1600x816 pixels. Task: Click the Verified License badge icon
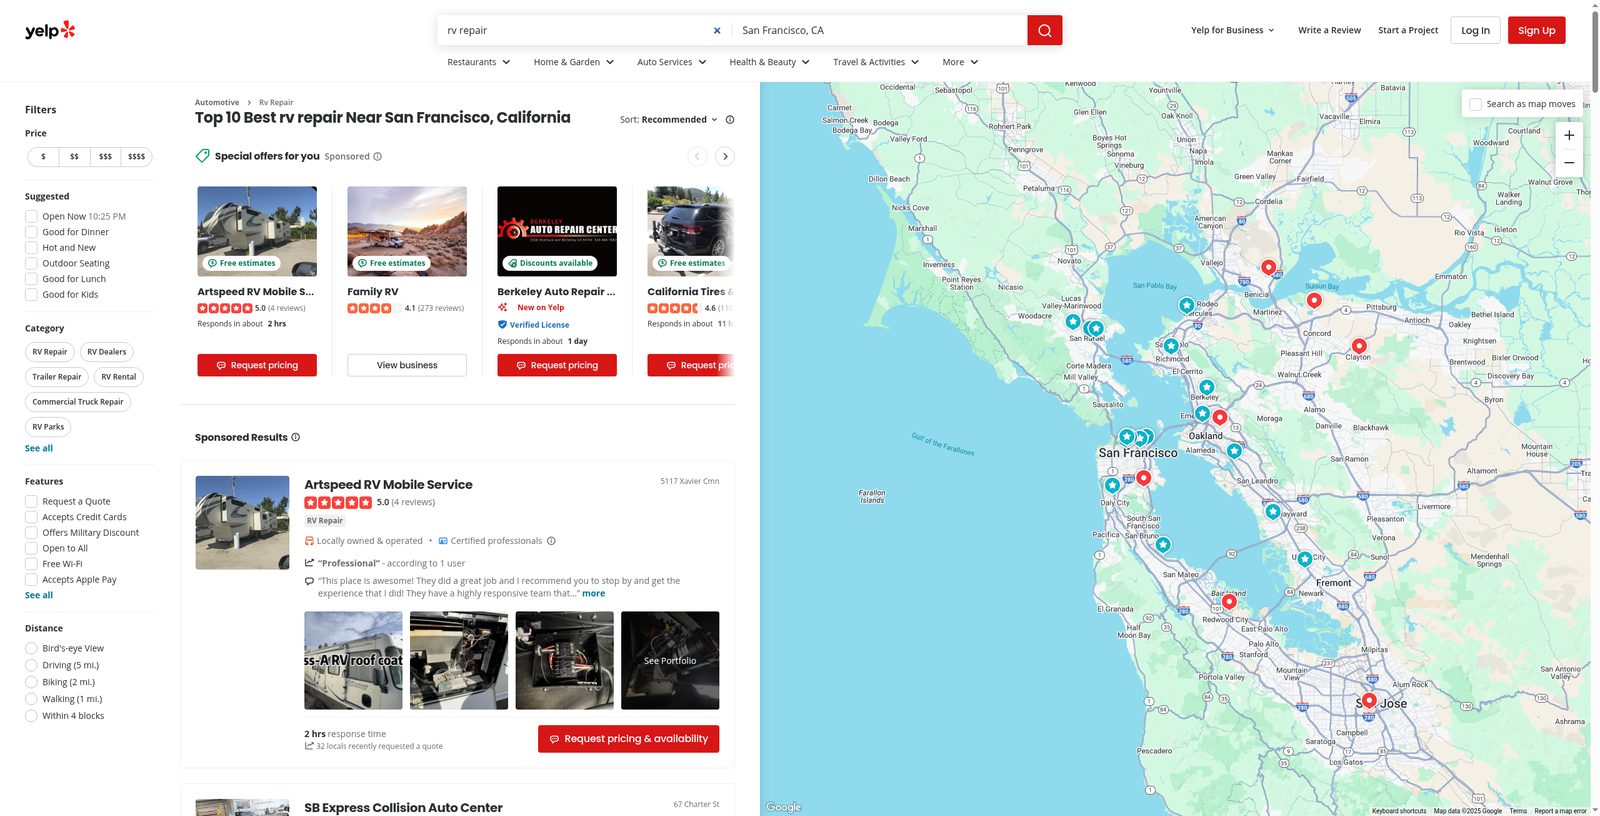502,324
